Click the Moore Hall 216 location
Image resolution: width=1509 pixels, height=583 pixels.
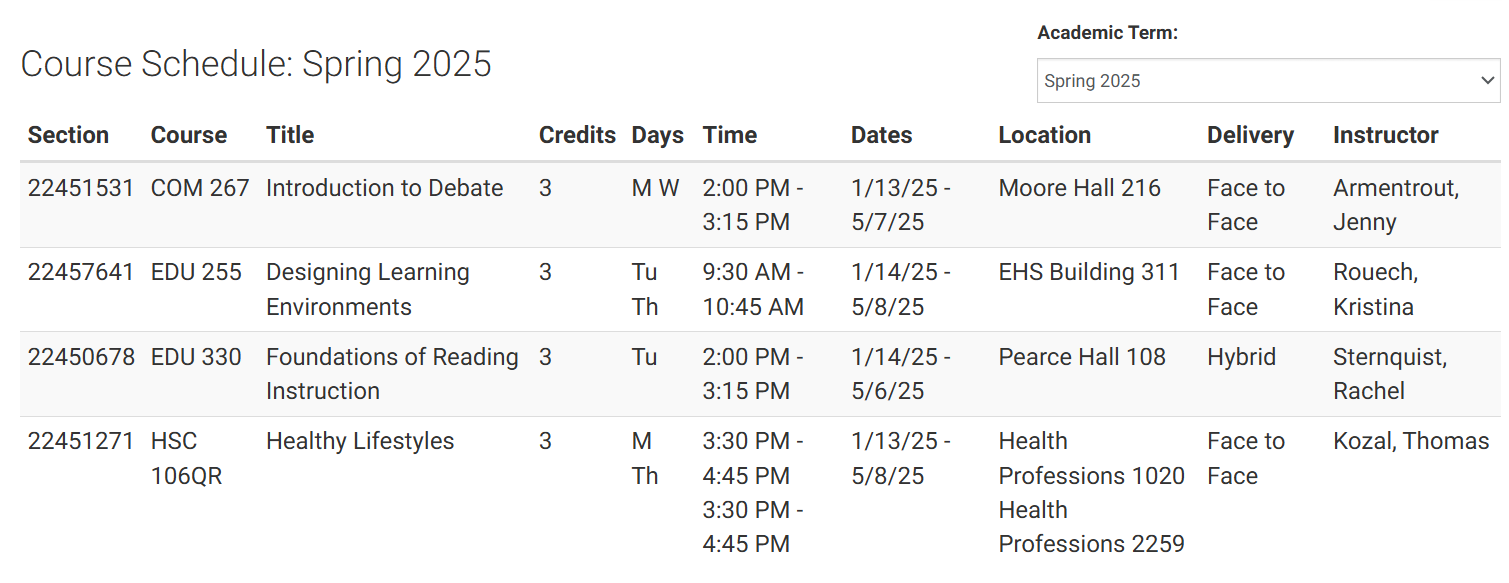[x=1079, y=188]
